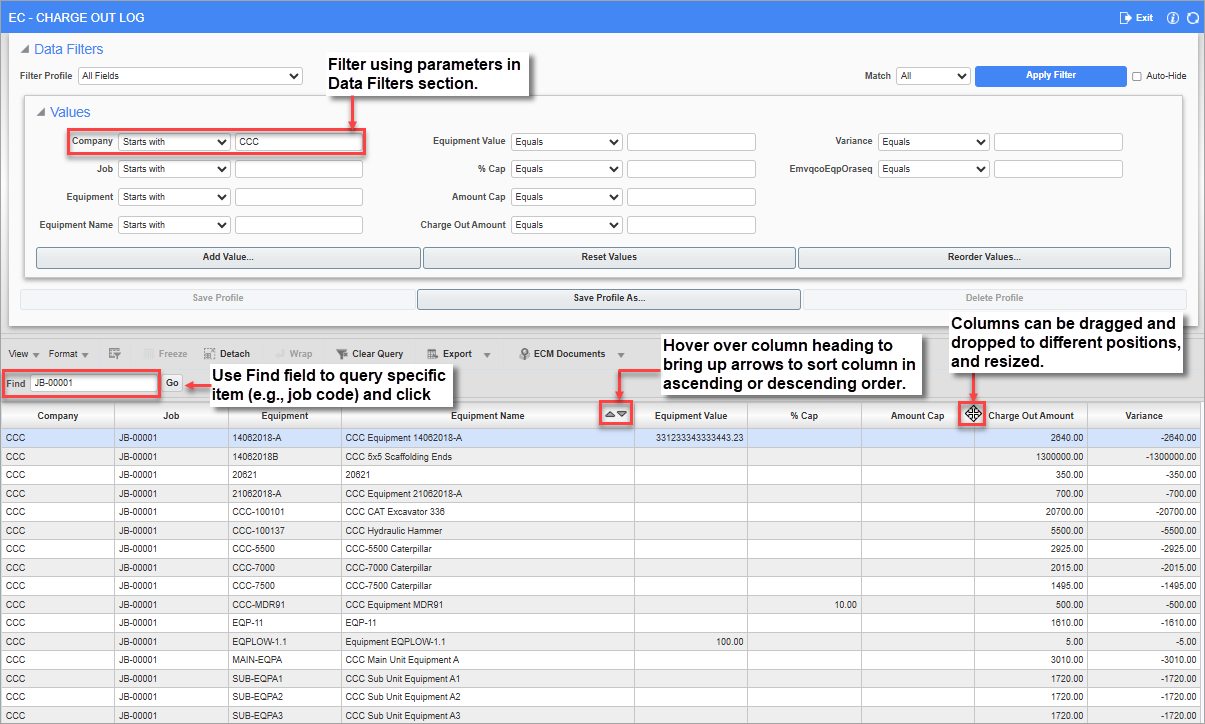Click the Variance filter value field
The height and width of the screenshot is (724, 1205).
[1058, 142]
